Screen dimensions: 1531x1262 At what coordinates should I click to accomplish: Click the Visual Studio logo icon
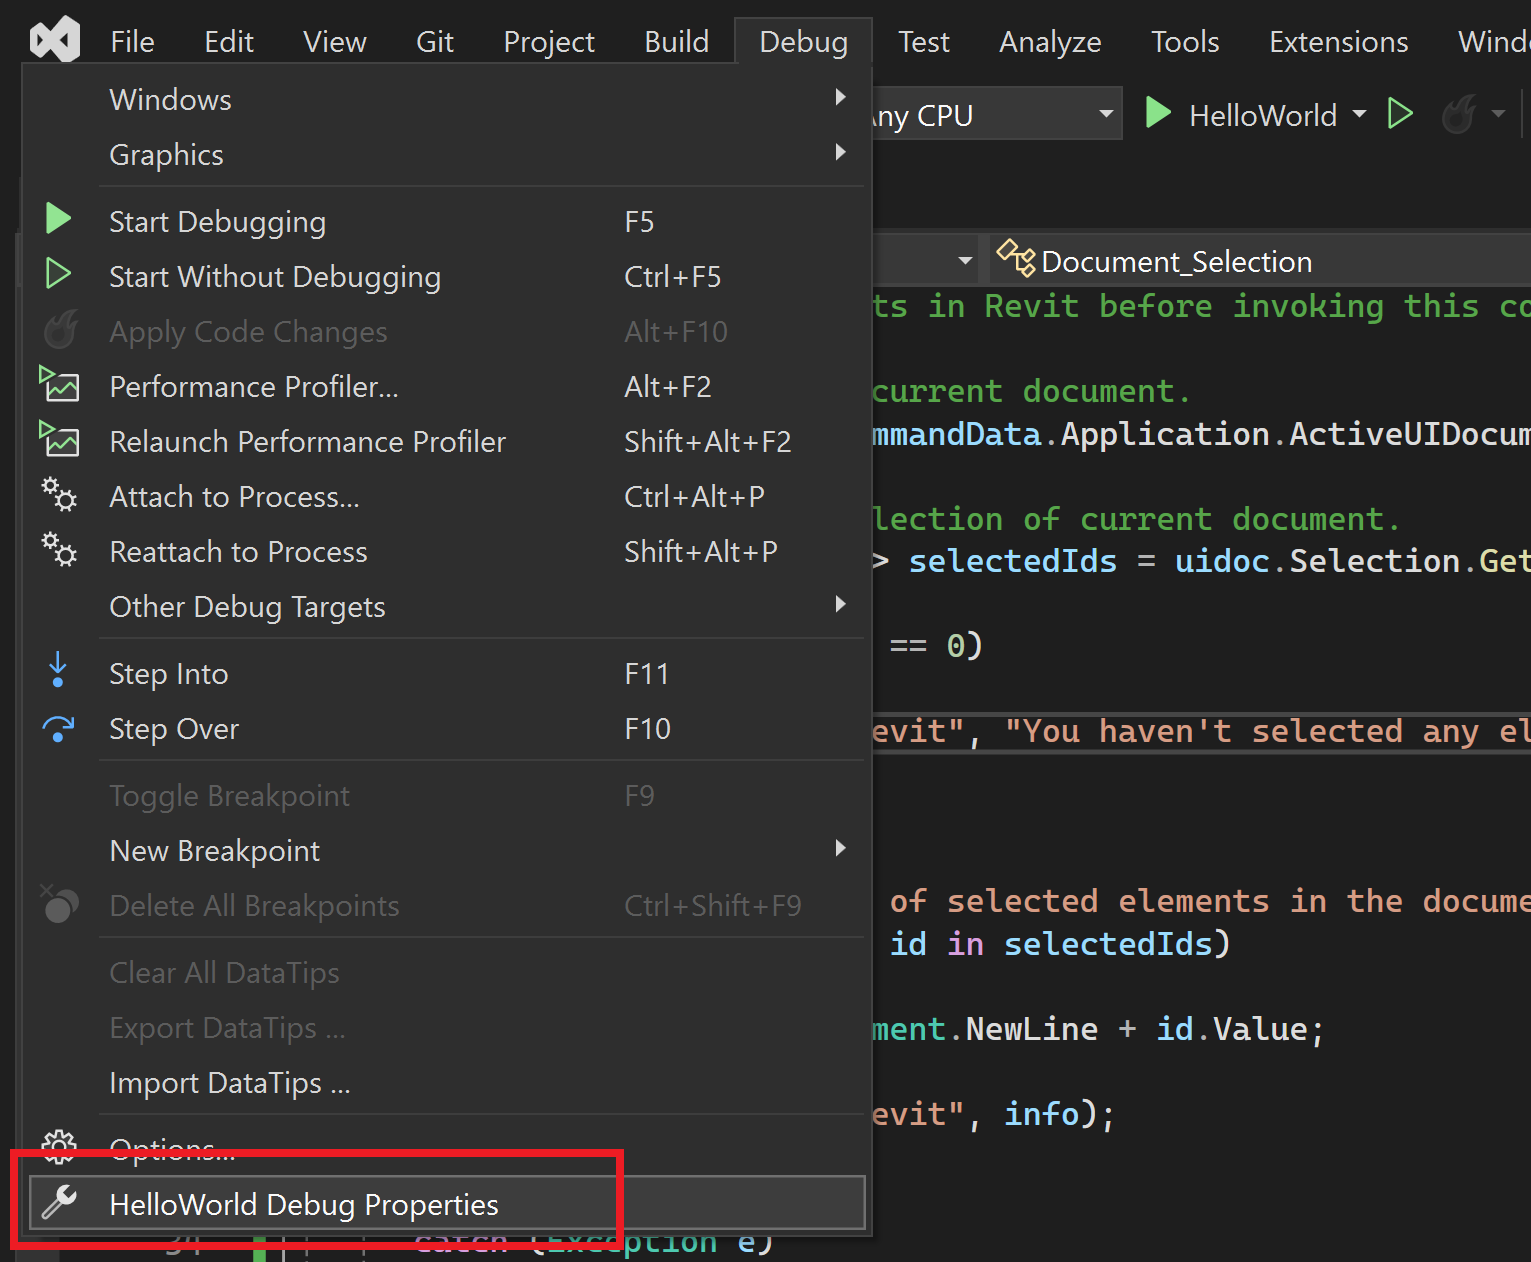point(55,40)
